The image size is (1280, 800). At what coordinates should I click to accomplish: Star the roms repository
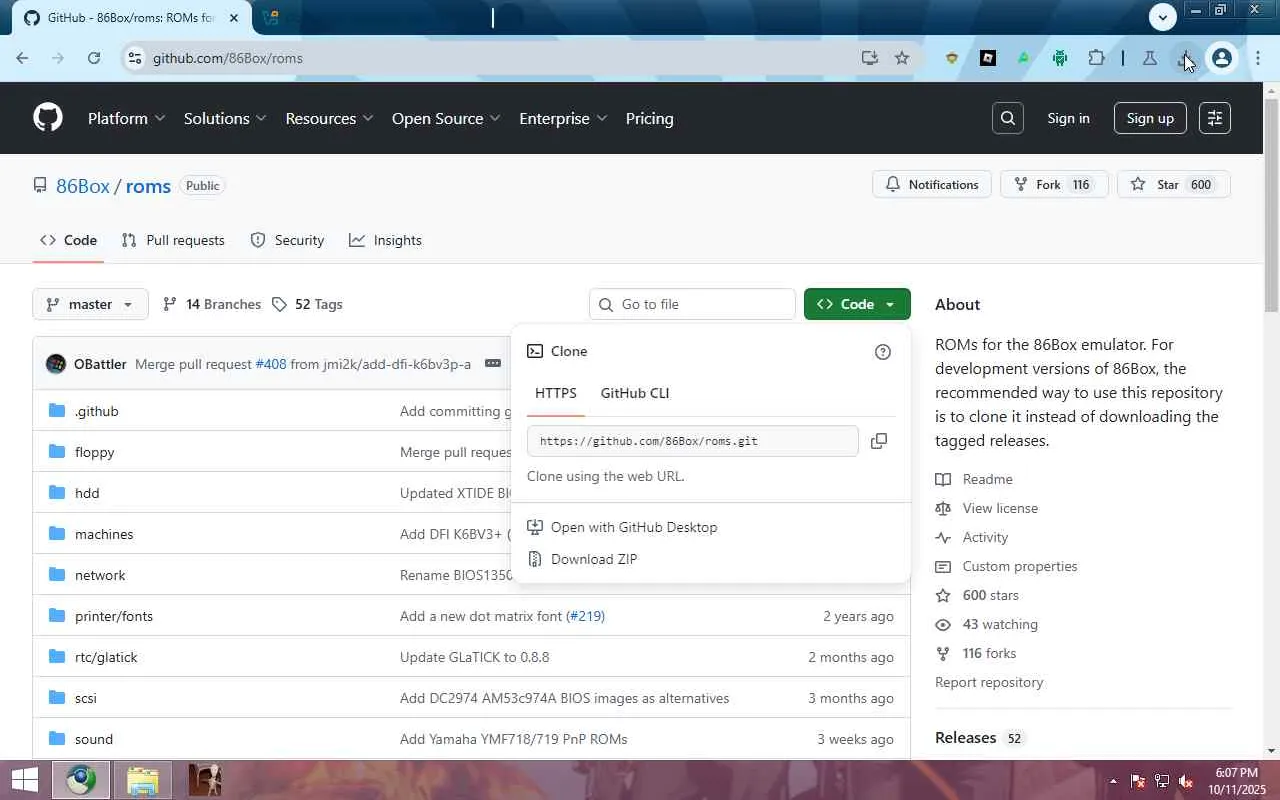pyautogui.click(x=1173, y=185)
